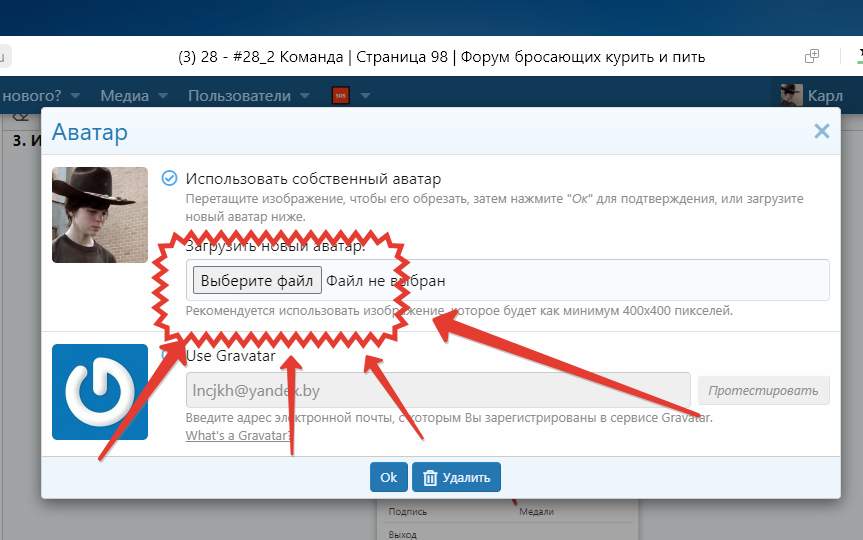Viewport: 863px width, 540px height.
Task: Click the red SOS icon in navbar
Action: (341, 95)
